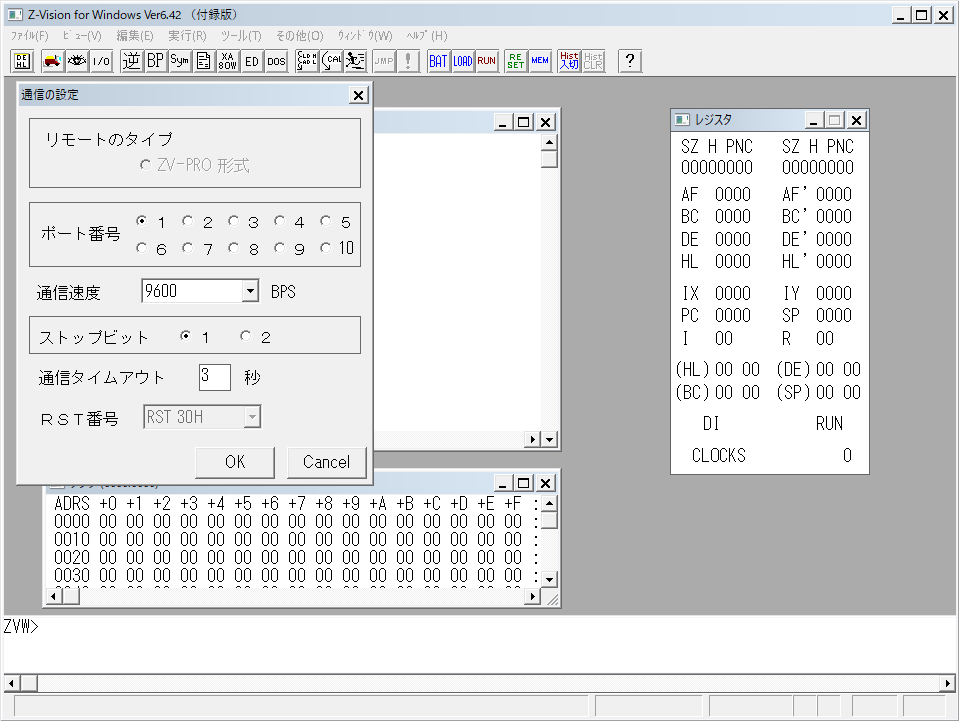Click the BAT batch toolbar icon
Viewport: 959px width, 721px height.
click(438, 61)
